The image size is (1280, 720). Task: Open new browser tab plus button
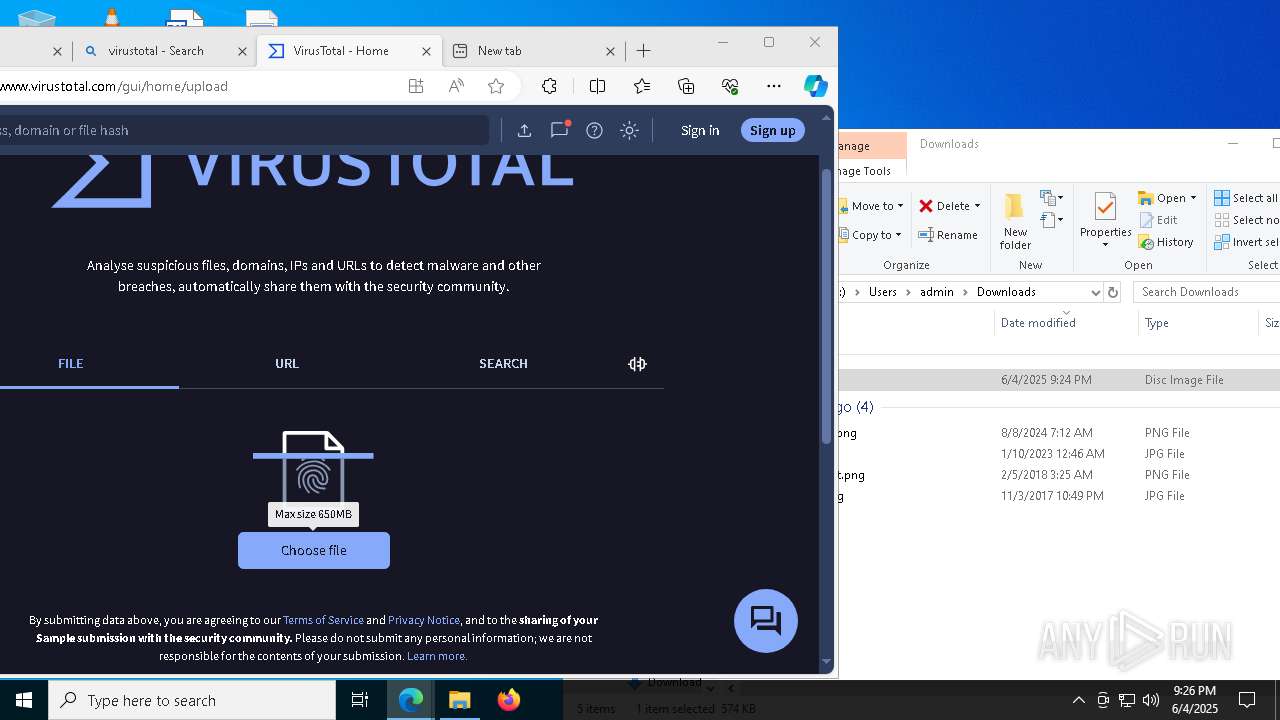click(644, 51)
